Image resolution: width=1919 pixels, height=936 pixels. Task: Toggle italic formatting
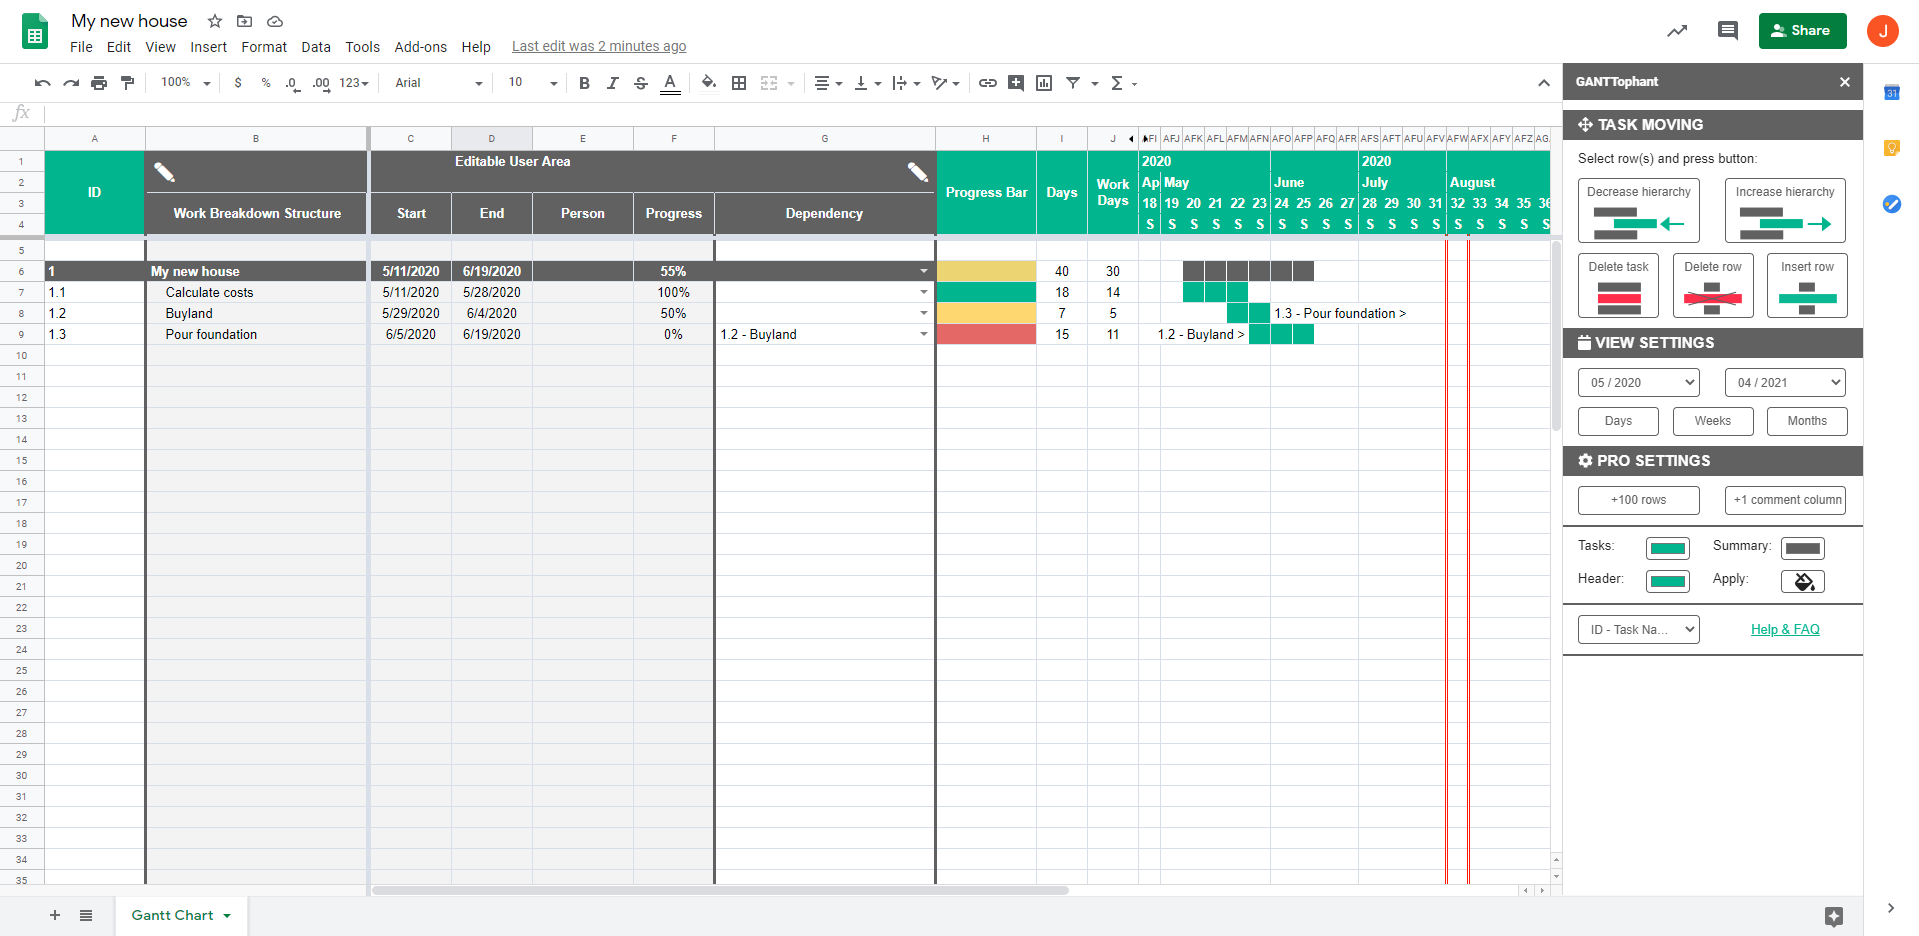pos(613,83)
